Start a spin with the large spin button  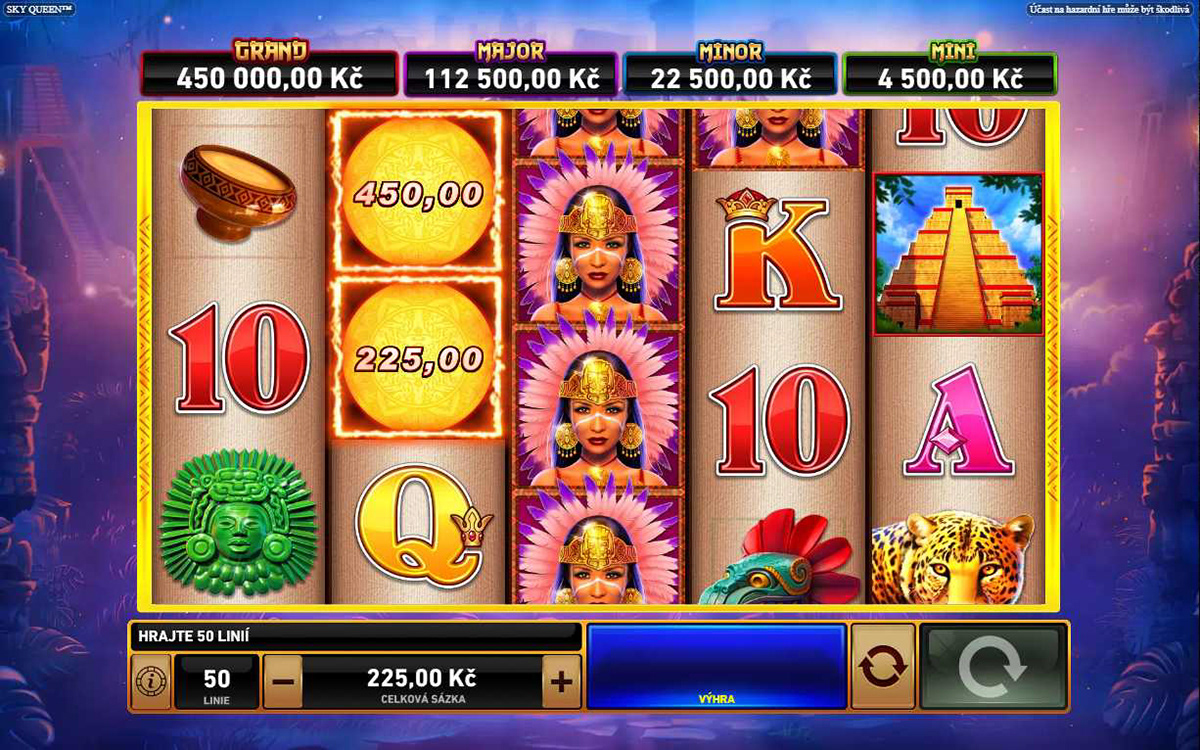coord(993,667)
